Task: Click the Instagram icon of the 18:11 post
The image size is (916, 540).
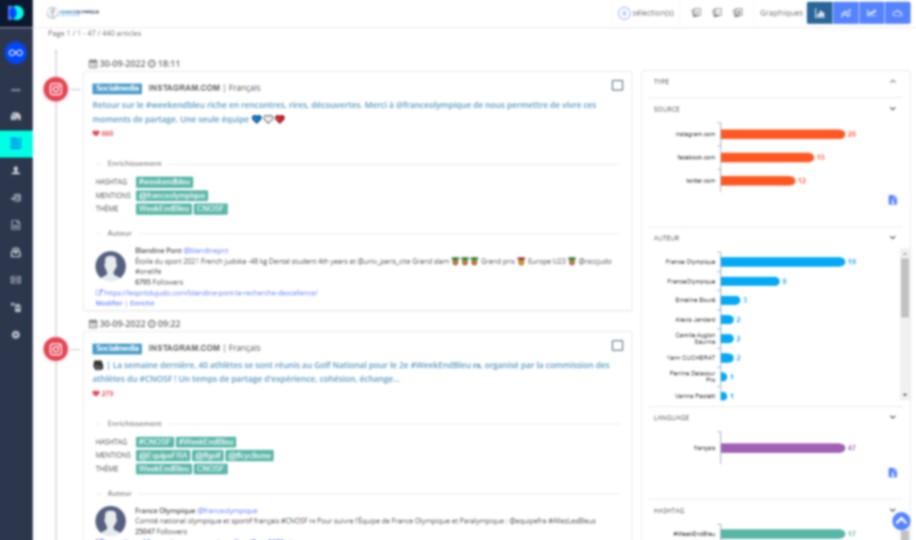Action: (x=56, y=88)
